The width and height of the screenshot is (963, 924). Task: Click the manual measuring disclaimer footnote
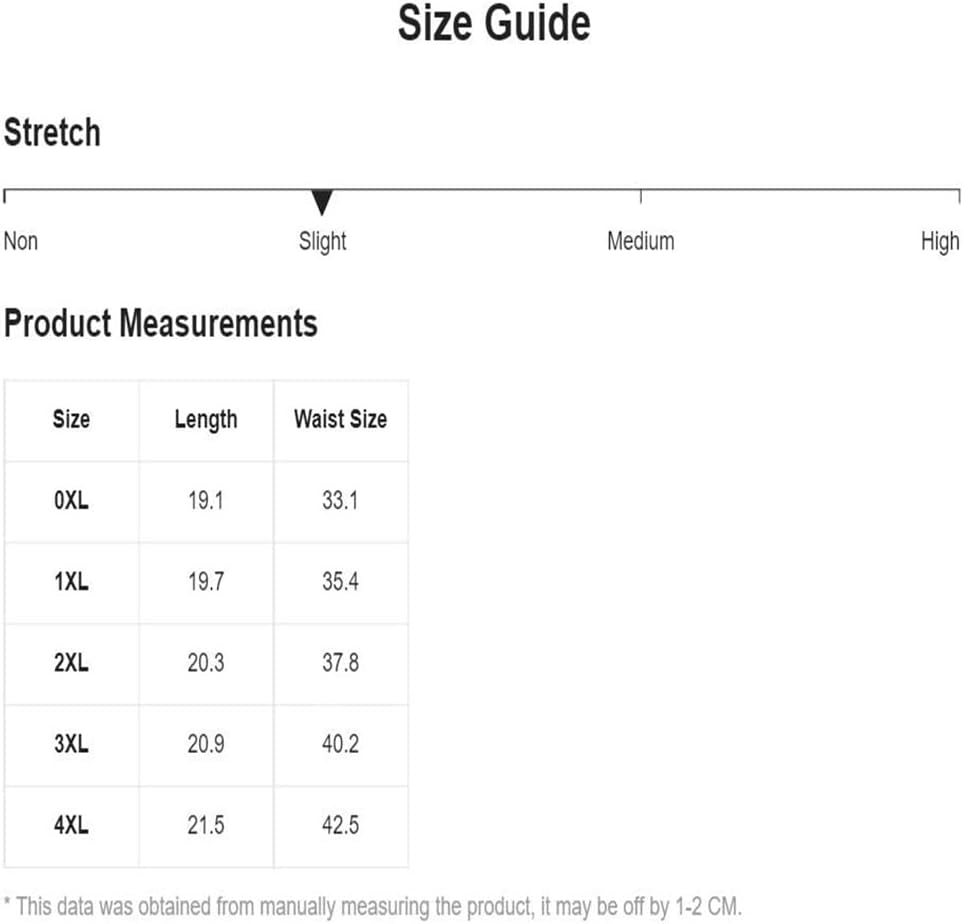(x=373, y=907)
